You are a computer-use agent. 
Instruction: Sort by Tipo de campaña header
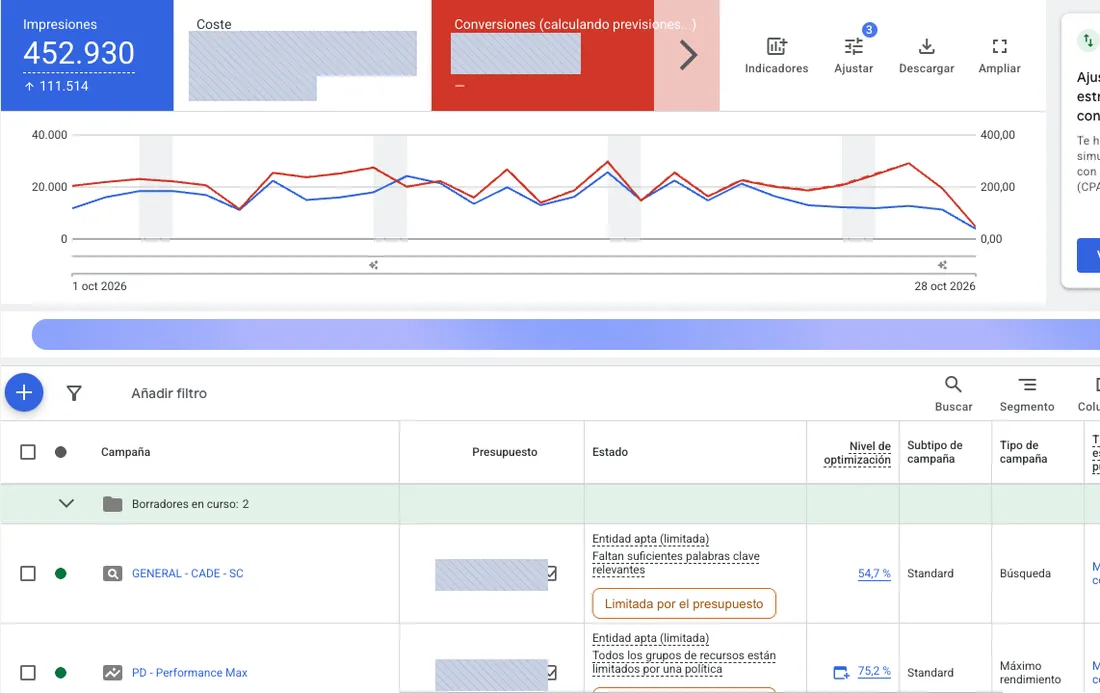(x=1023, y=452)
